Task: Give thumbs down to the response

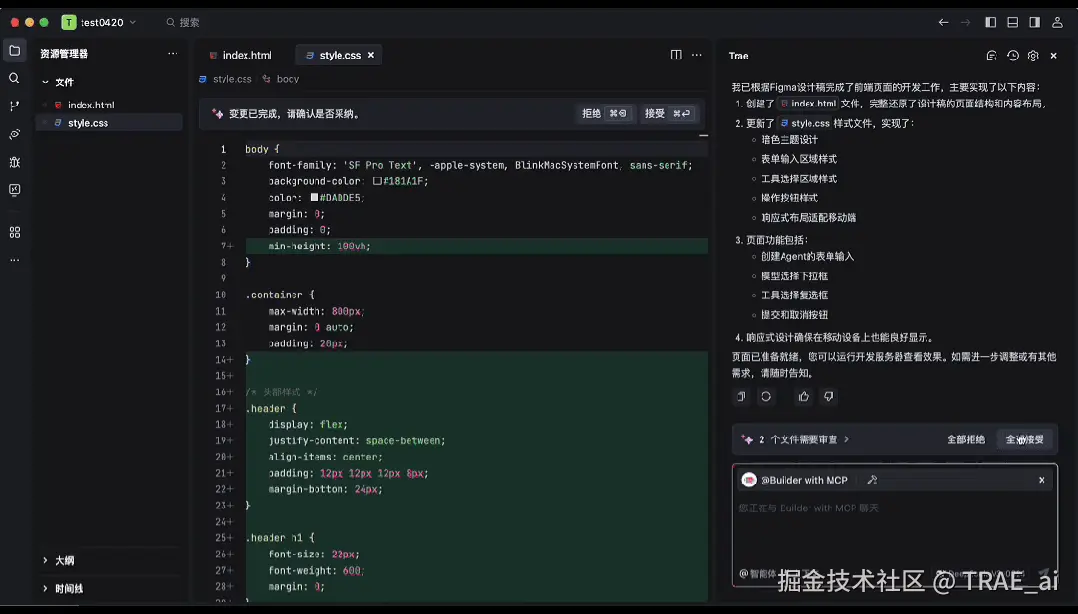Action: click(x=828, y=397)
